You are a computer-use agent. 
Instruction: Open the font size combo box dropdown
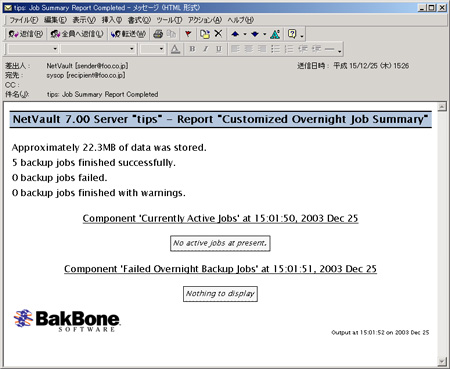point(161,49)
